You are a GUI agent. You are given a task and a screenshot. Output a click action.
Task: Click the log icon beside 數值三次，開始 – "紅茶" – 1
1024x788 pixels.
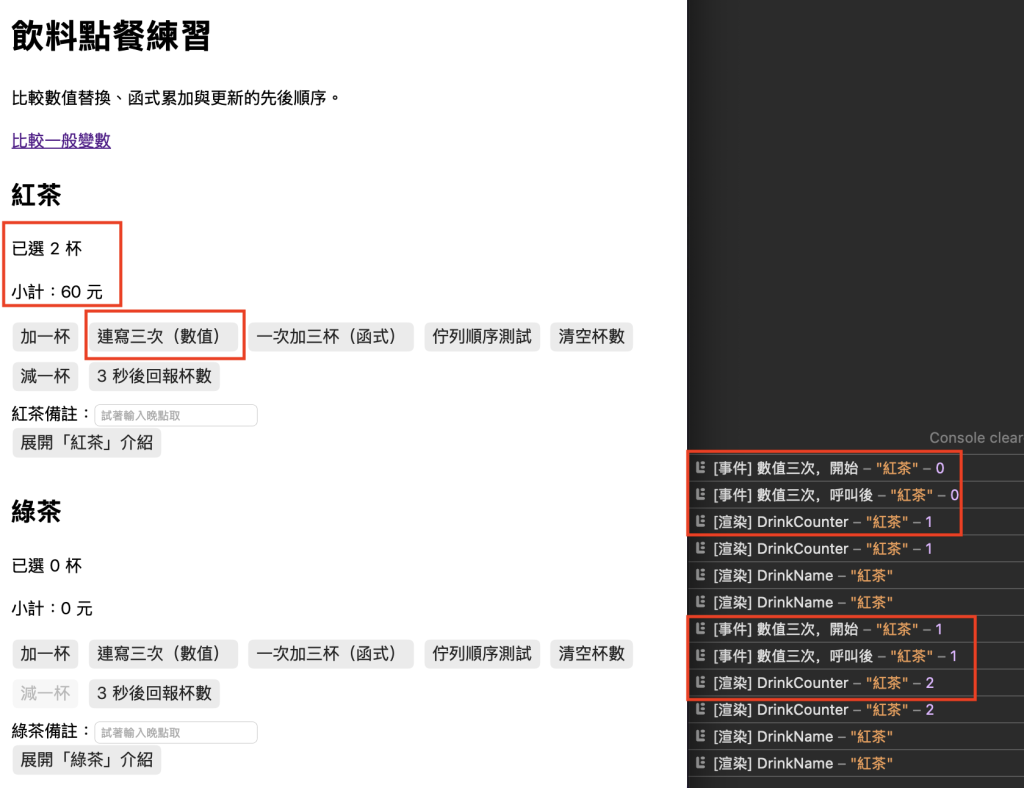701,629
